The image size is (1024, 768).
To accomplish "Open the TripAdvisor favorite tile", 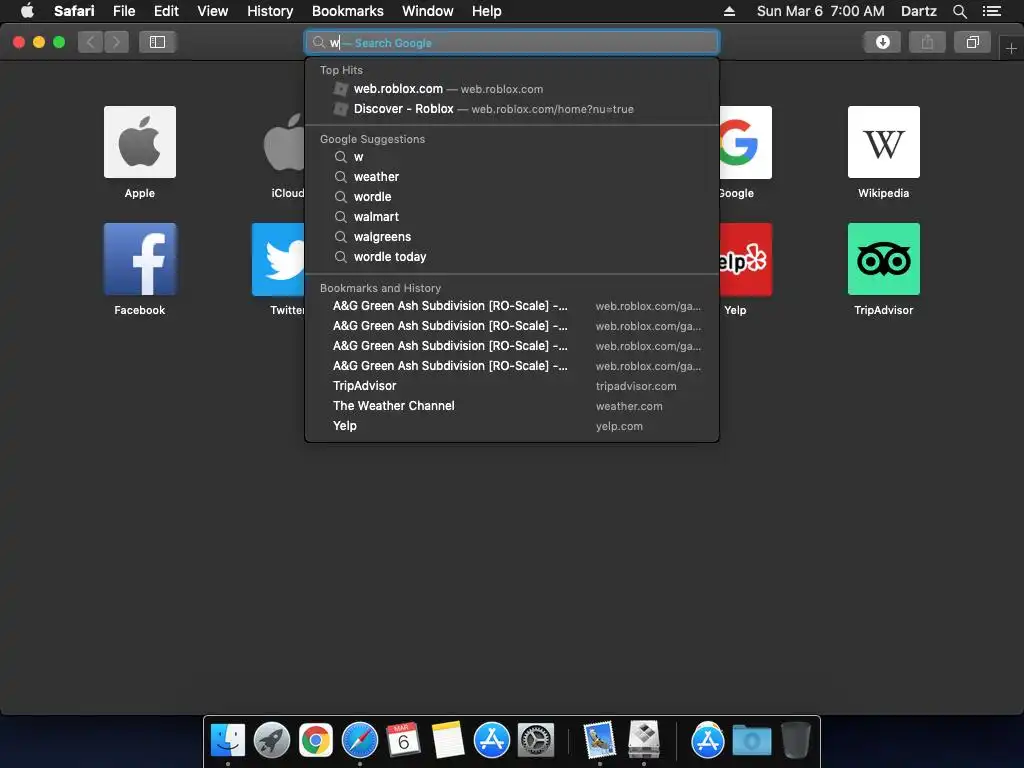I will point(884,259).
